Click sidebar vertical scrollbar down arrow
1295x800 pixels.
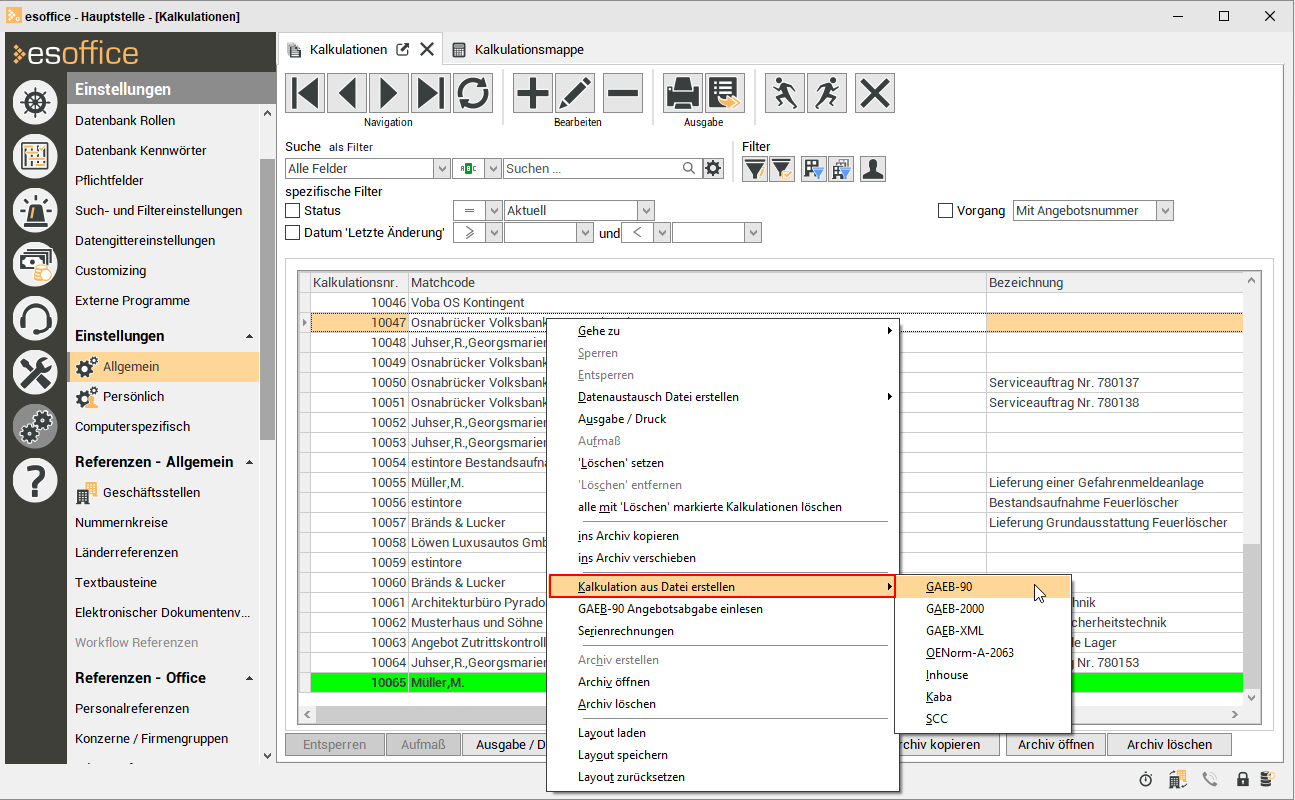coord(267,755)
